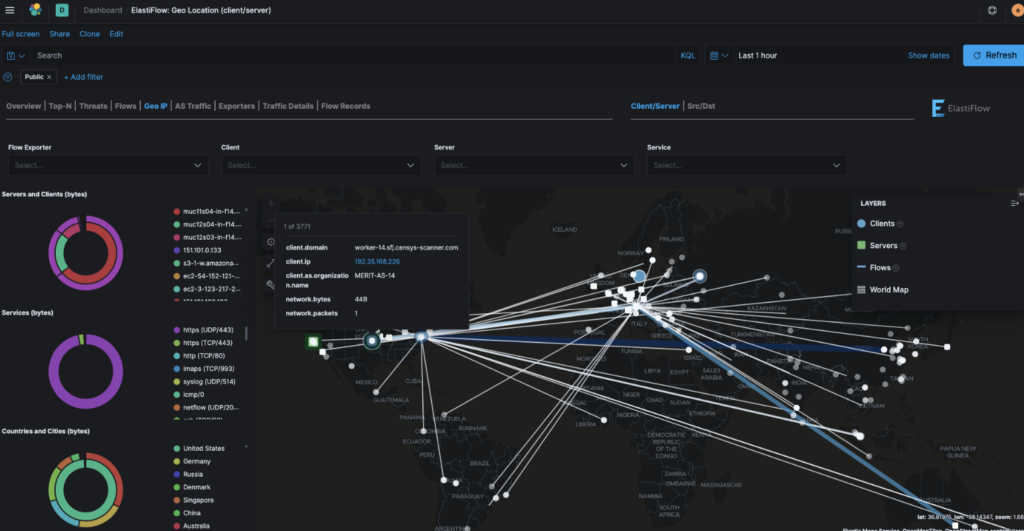
Task: Open the Flow Records tab
Action: click(x=345, y=106)
